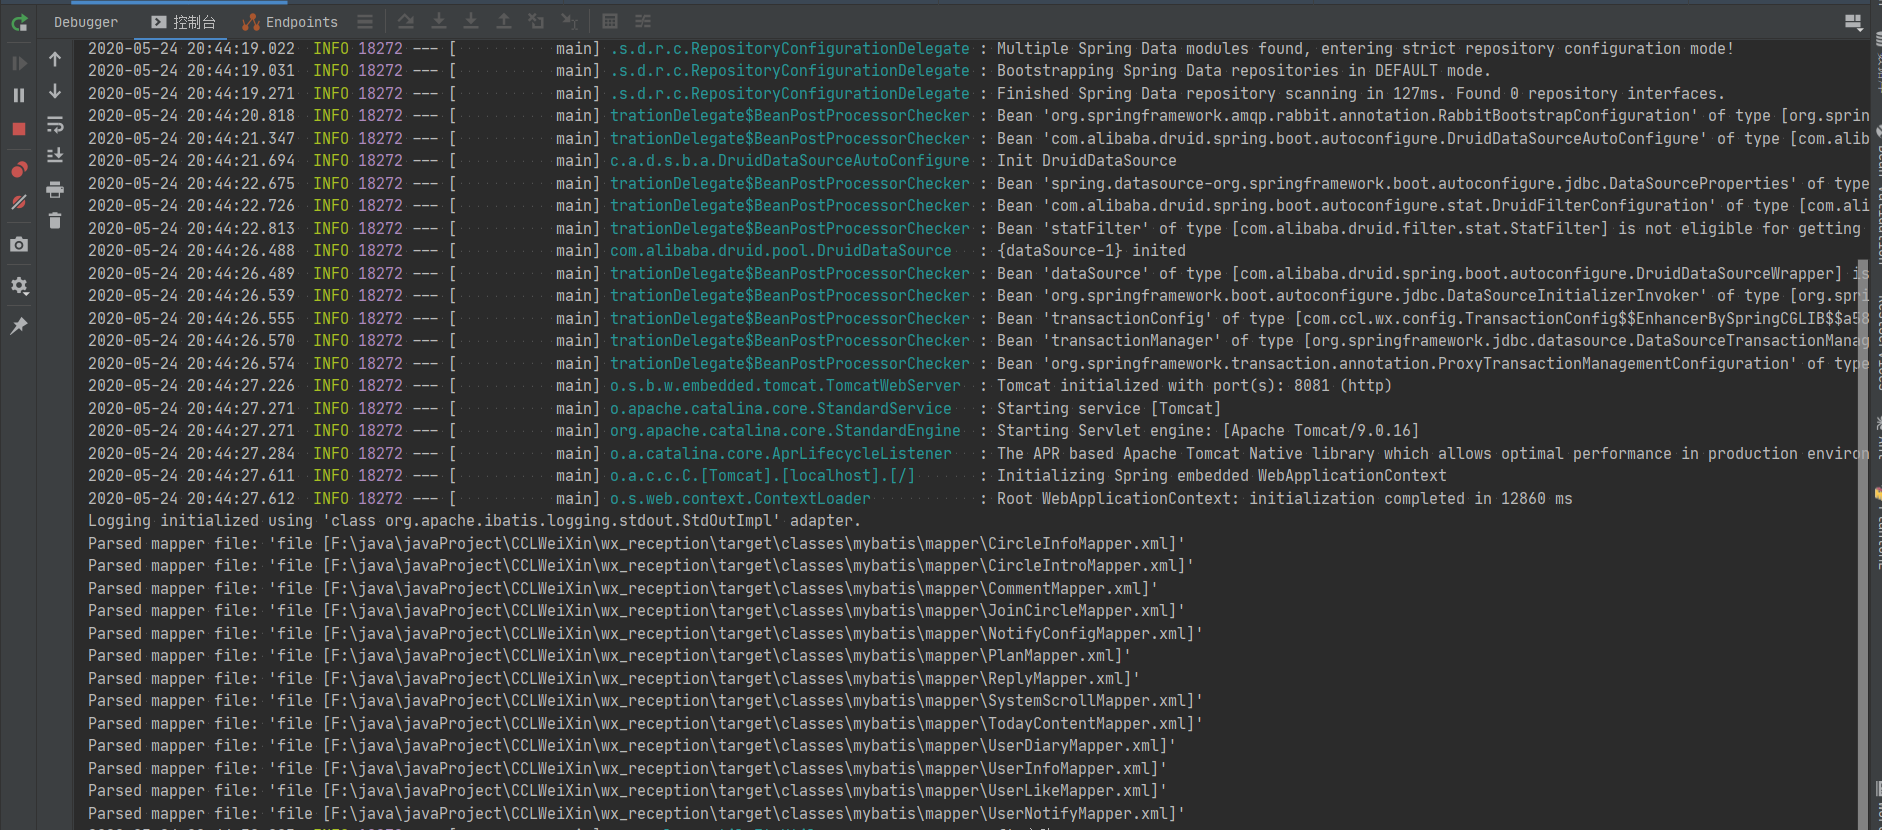Viewport: 1882px width, 830px height.
Task: Clear all console output with trash
Action: coord(55,220)
